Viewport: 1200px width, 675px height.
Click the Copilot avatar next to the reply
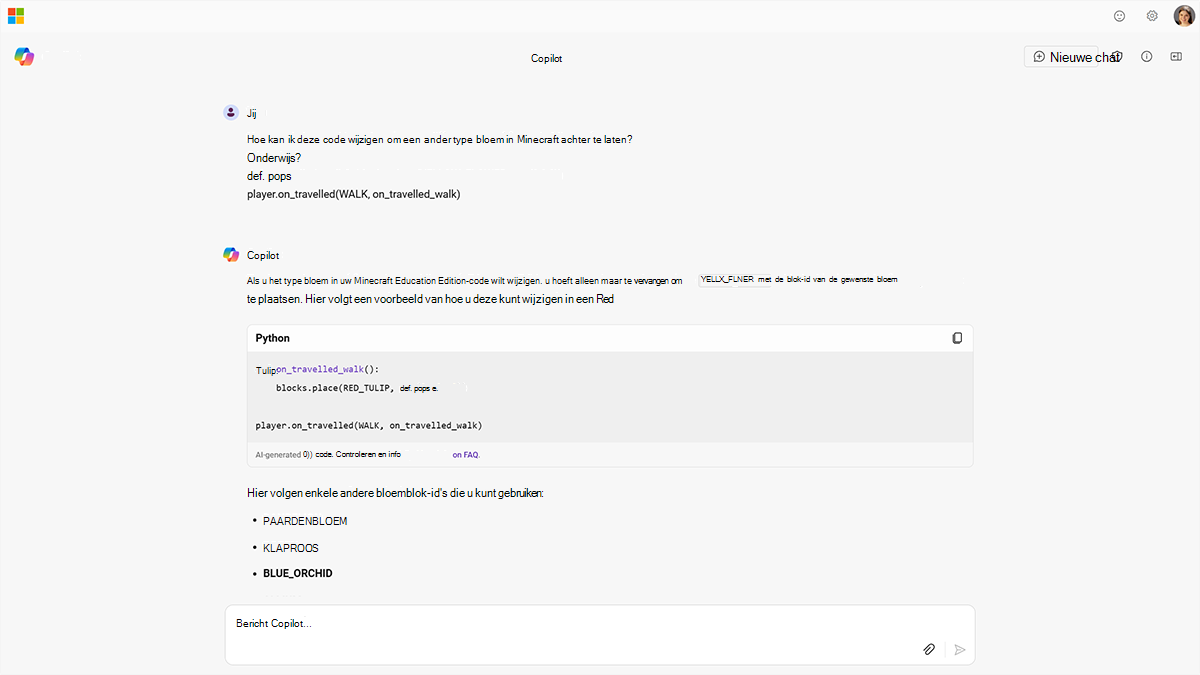pos(231,254)
